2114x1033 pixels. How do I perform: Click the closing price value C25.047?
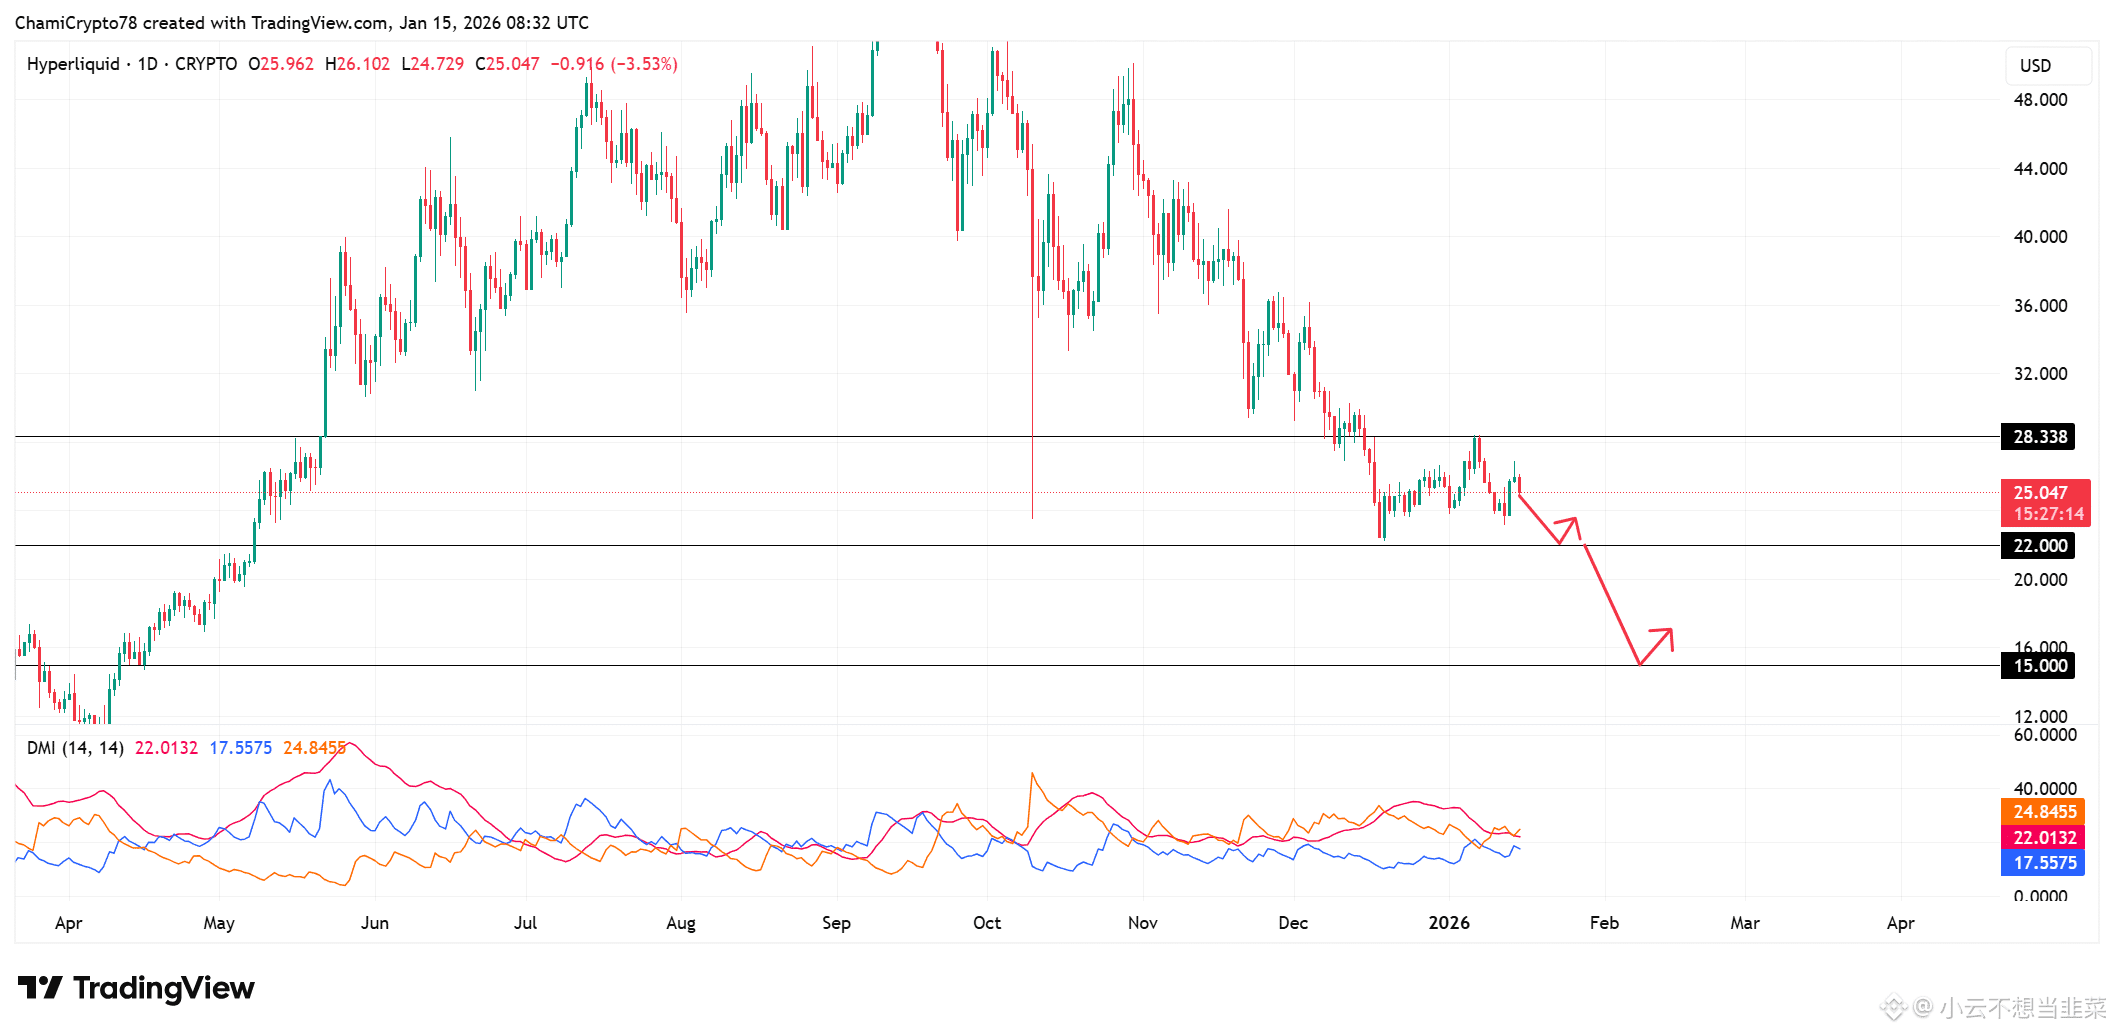(x=507, y=64)
